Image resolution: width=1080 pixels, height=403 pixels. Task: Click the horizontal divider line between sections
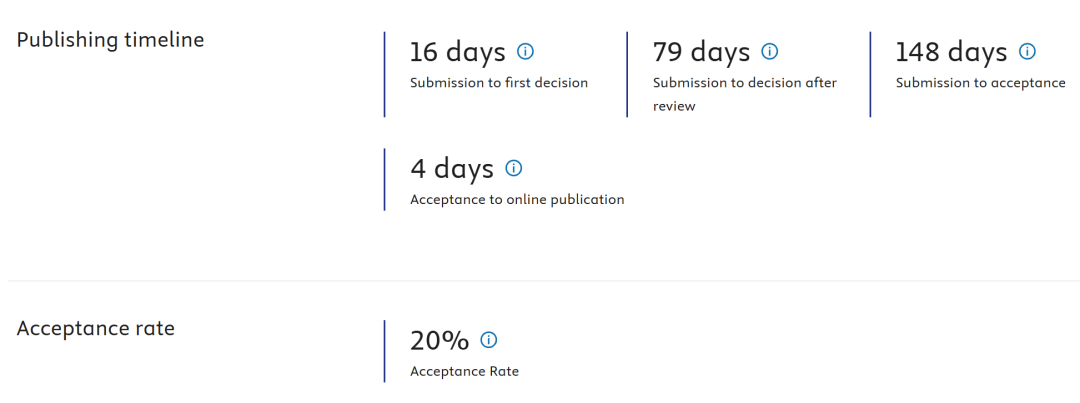[x=540, y=281]
